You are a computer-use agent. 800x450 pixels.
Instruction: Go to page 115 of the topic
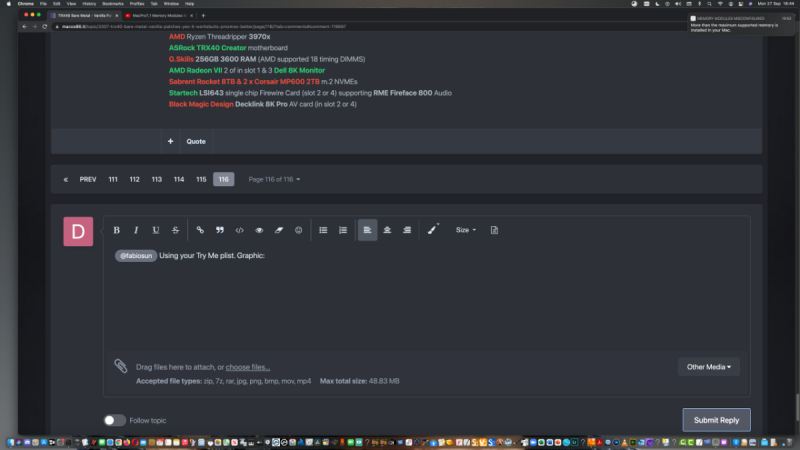(201, 179)
